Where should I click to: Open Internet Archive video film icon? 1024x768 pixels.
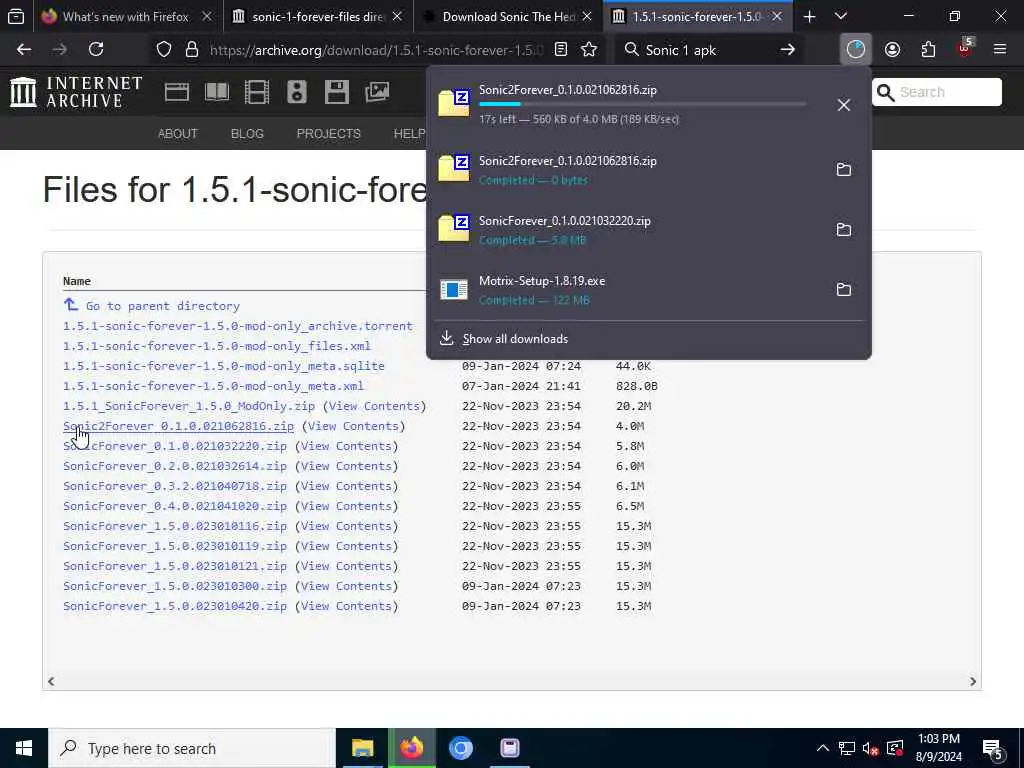257,92
